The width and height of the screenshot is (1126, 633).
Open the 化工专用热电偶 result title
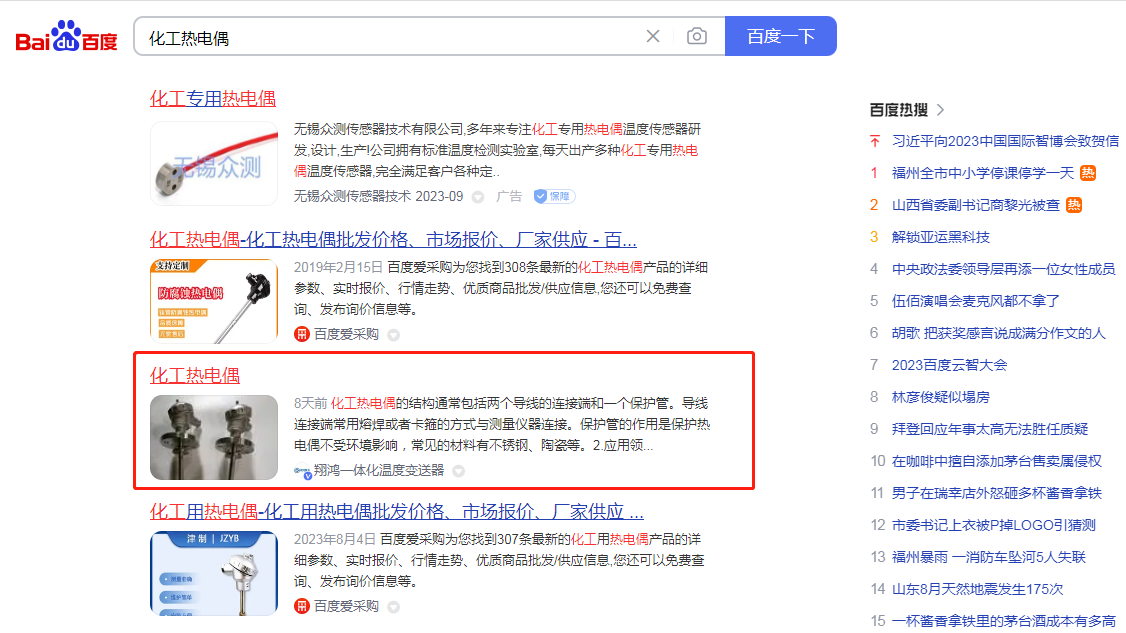click(213, 98)
